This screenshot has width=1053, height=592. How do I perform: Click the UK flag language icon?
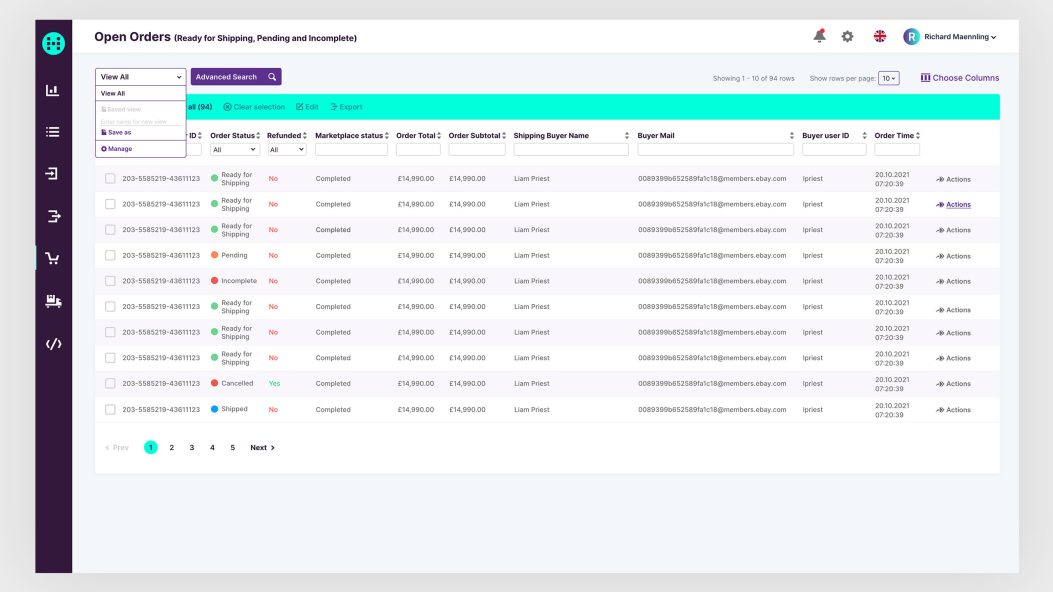coord(880,37)
